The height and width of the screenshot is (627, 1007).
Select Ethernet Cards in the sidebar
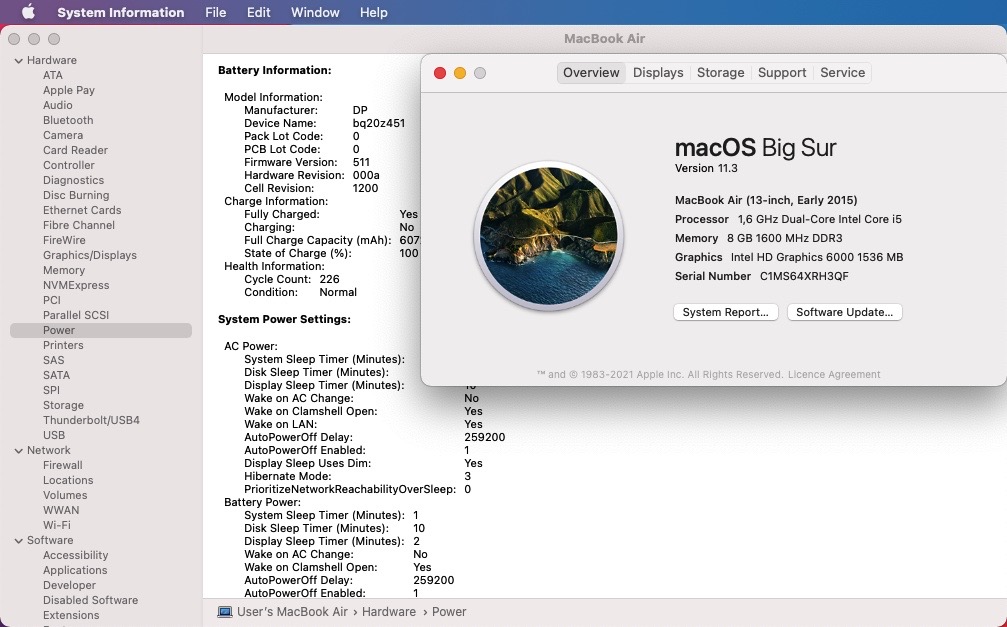tap(82, 210)
